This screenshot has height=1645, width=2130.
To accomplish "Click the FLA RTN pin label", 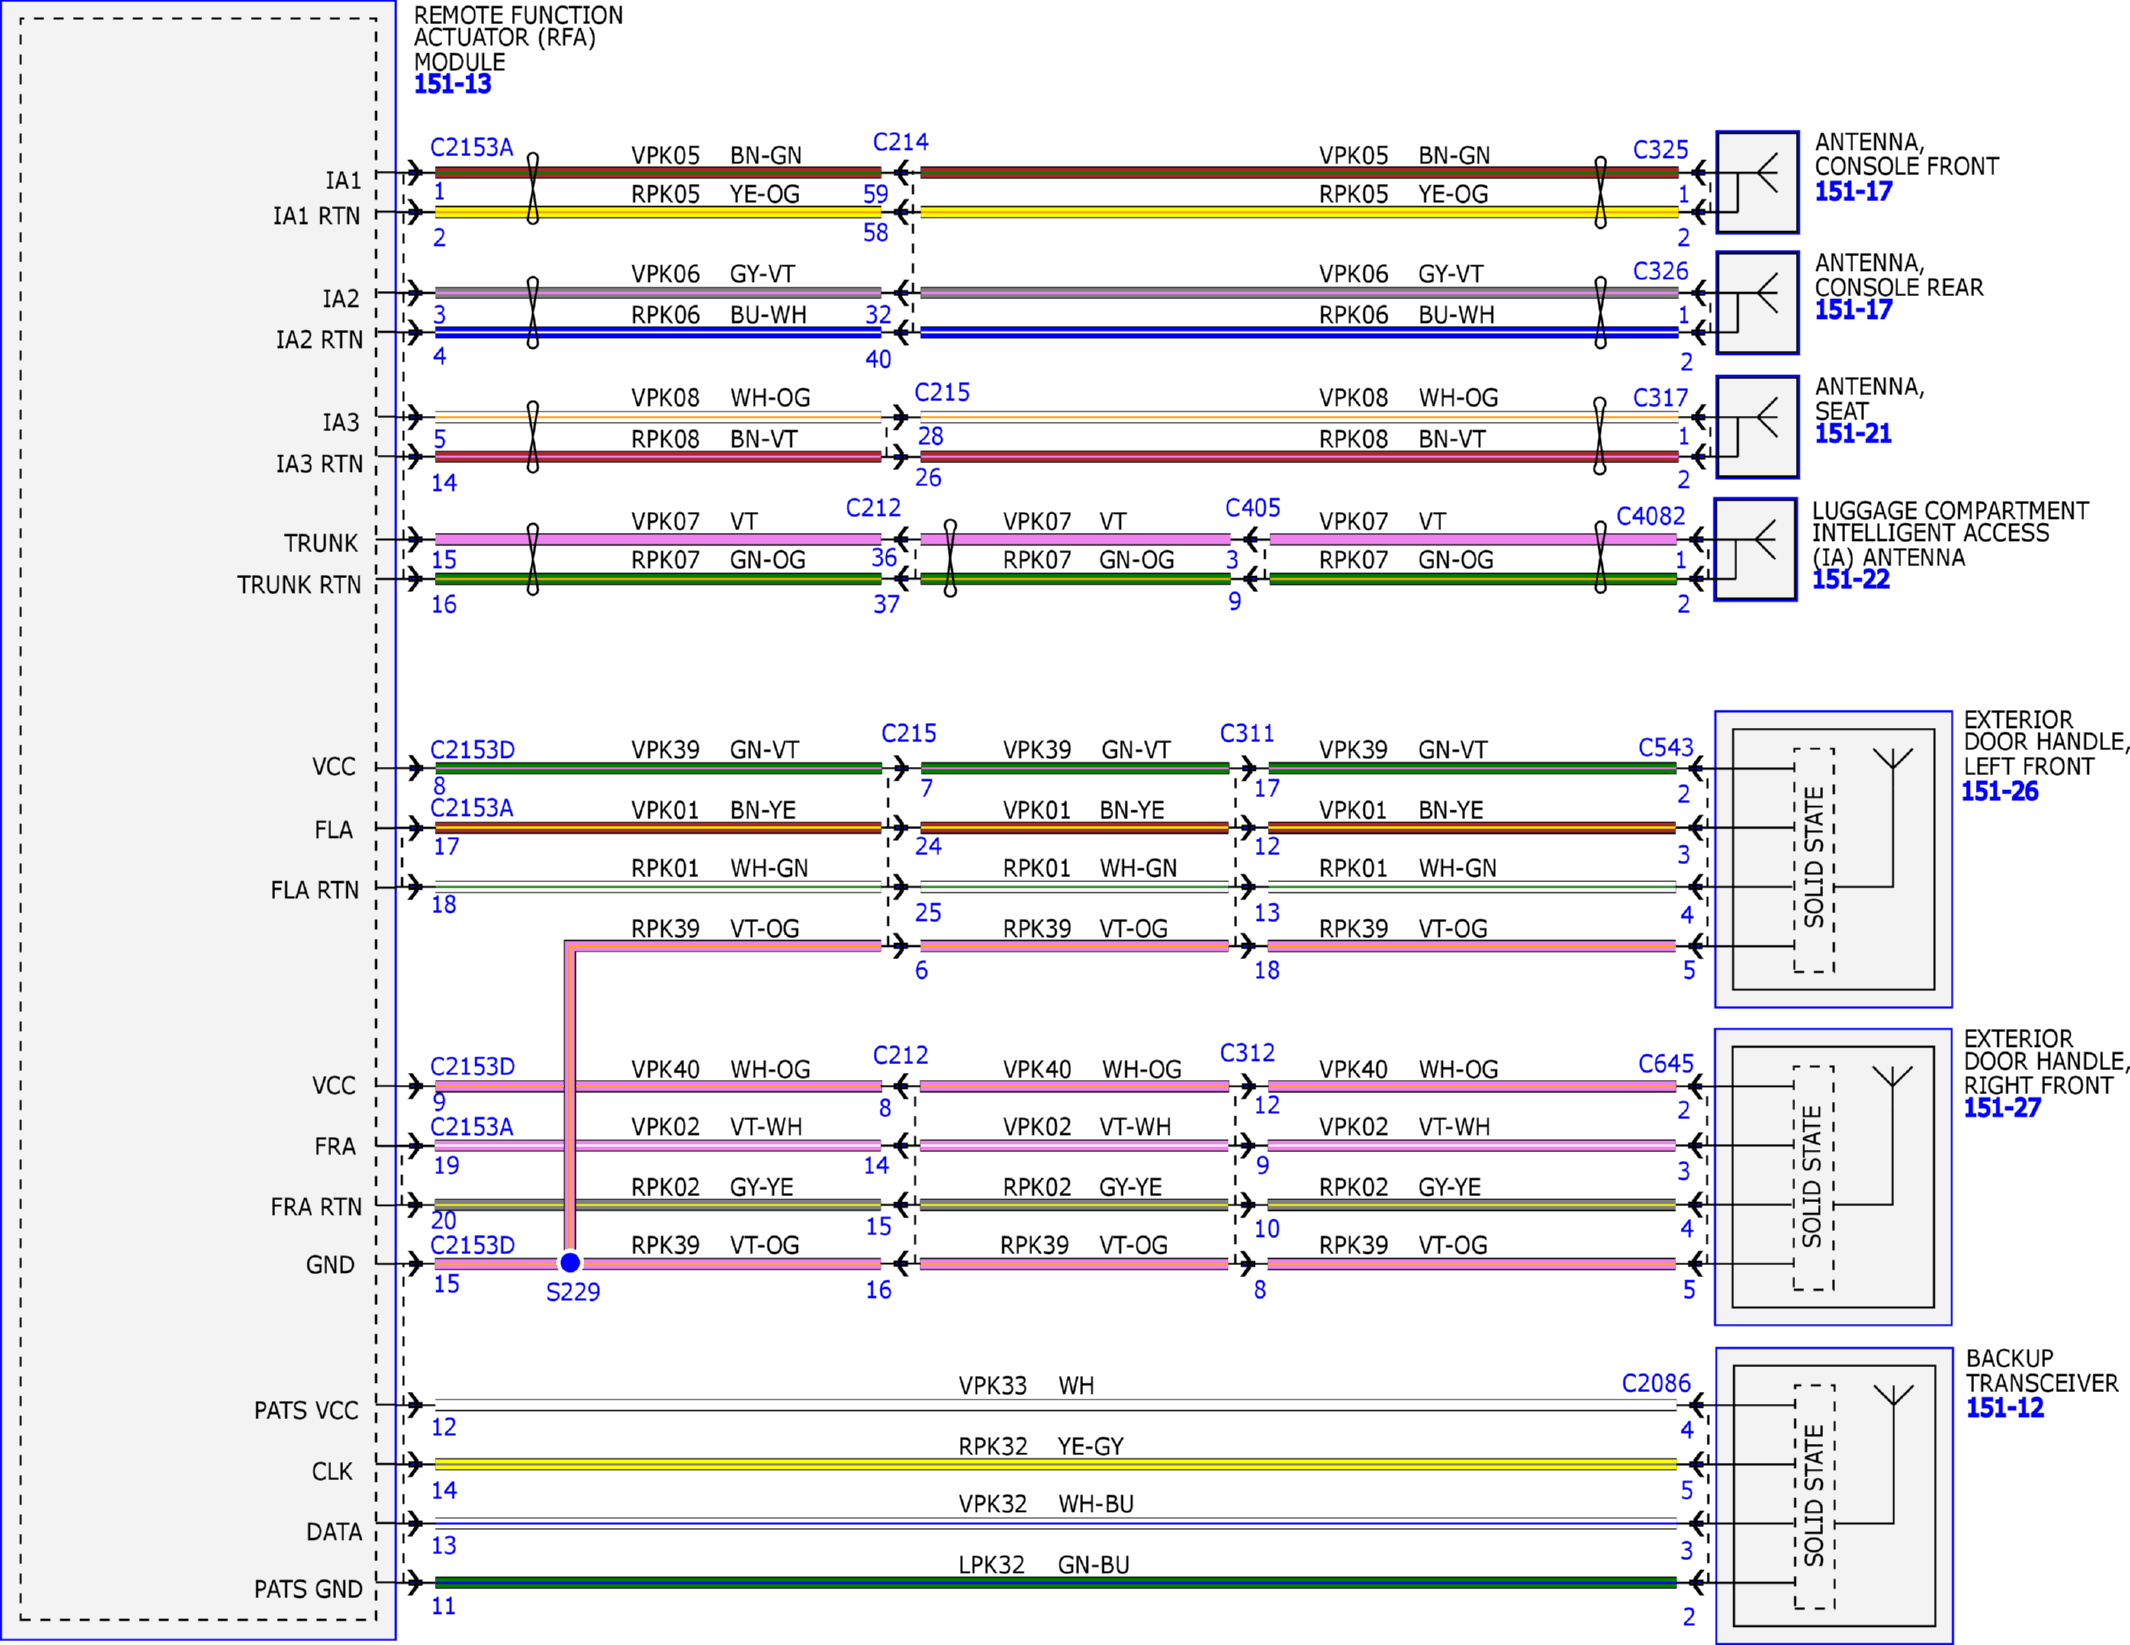I will pos(315,890).
